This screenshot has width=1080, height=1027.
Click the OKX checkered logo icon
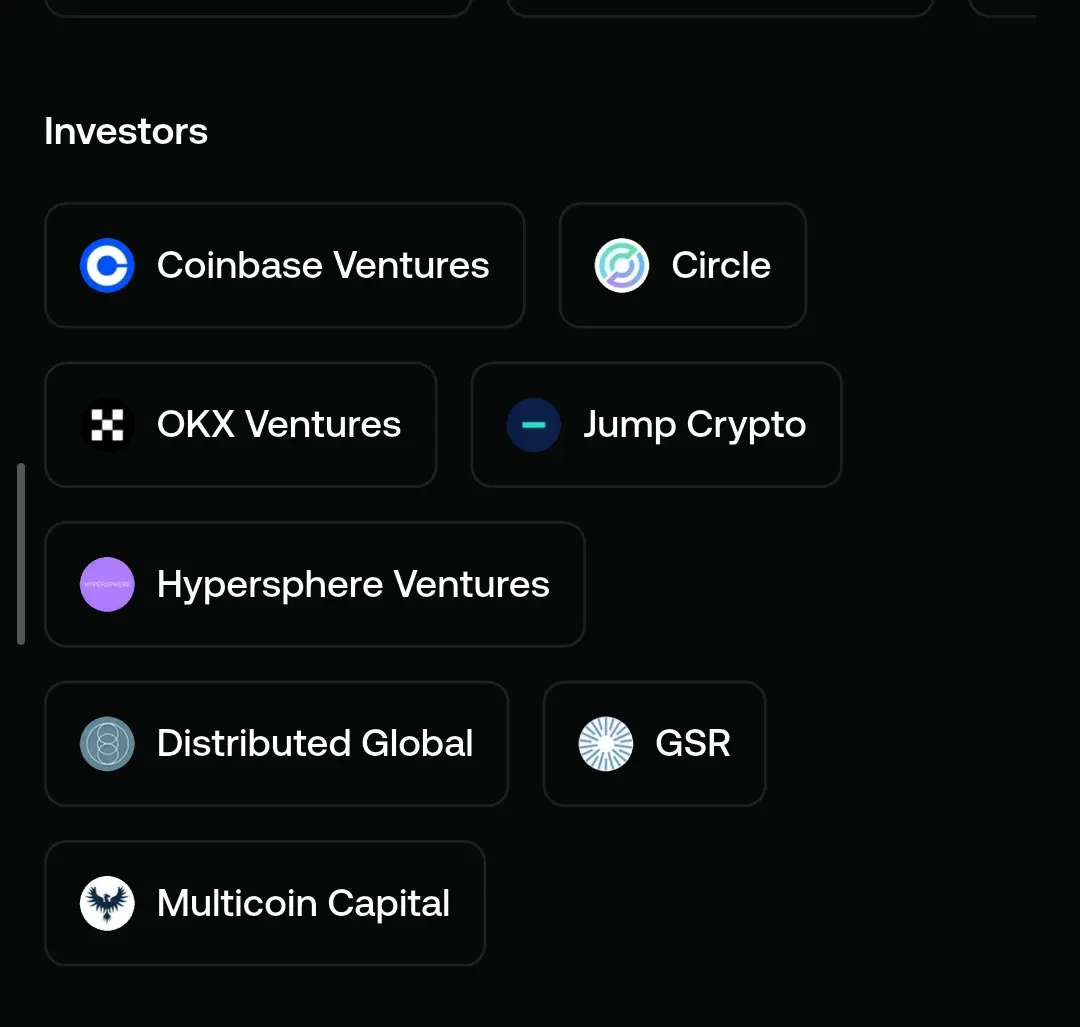(107, 424)
